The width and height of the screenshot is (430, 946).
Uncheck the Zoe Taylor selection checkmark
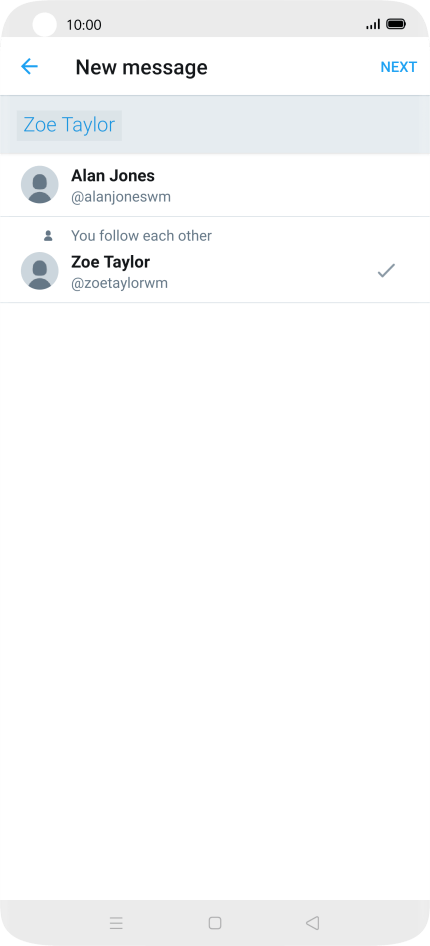click(x=386, y=271)
